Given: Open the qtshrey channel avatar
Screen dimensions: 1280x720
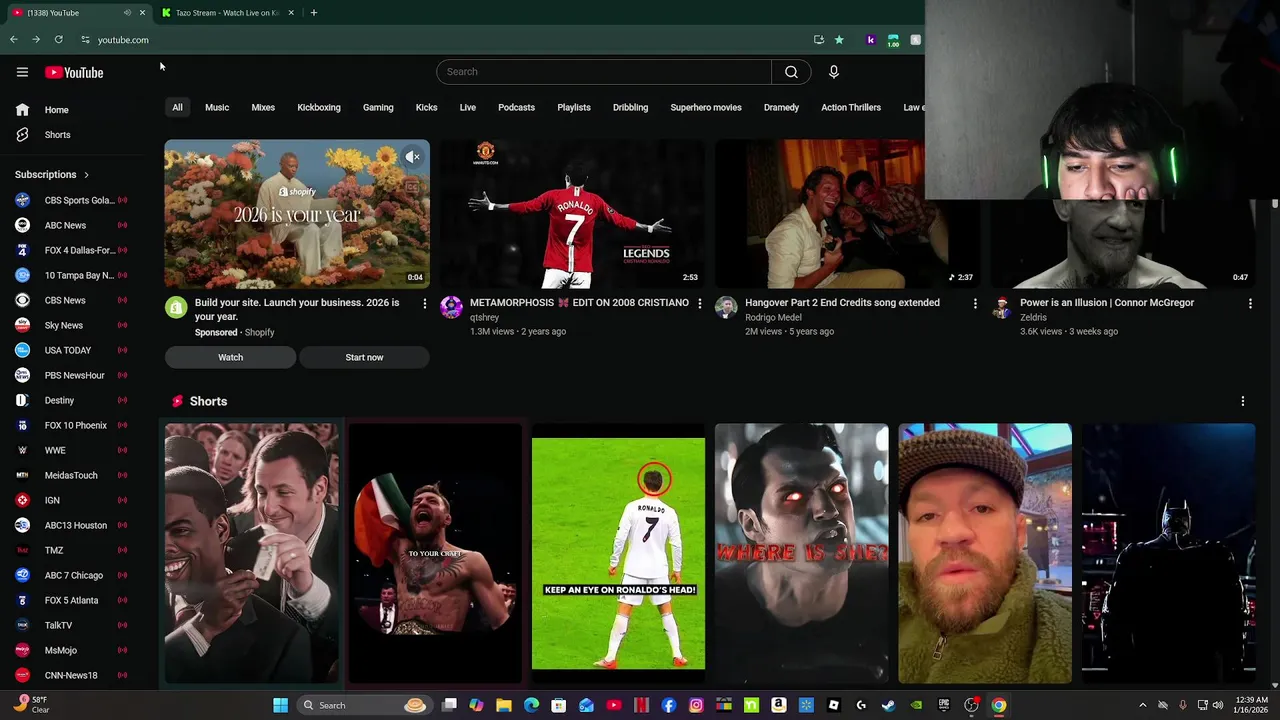Looking at the screenshot, I should pos(451,308).
